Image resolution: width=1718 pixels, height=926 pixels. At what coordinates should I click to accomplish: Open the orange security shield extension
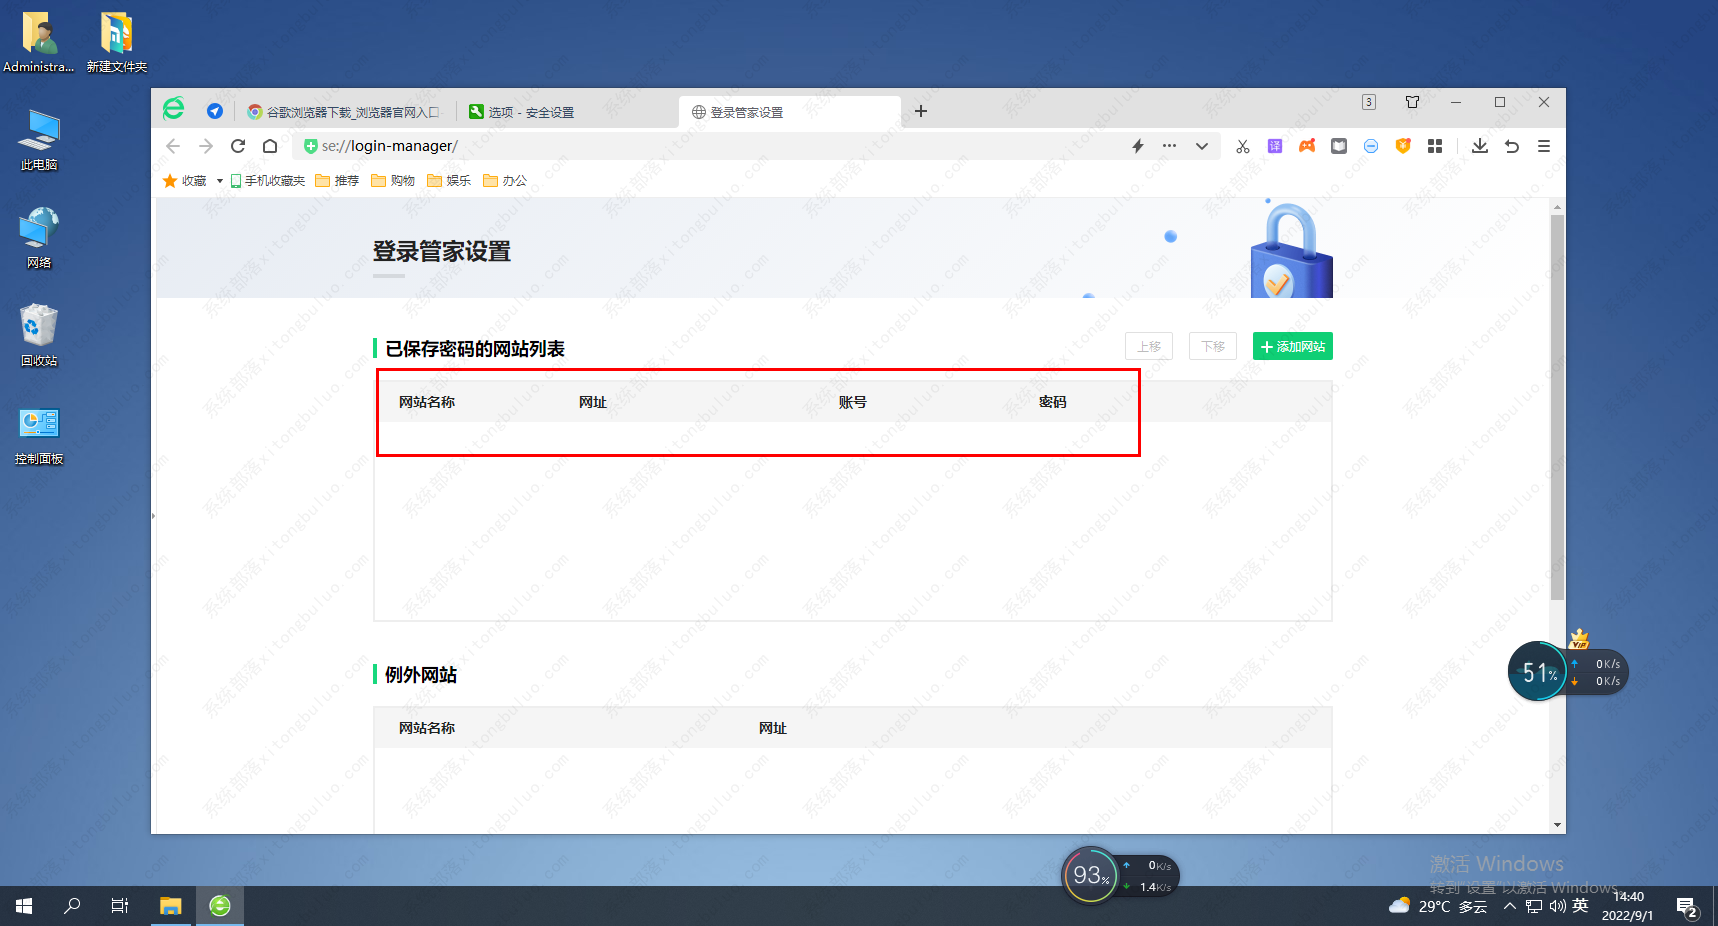pyautogui.click(x=1403, y=146)
